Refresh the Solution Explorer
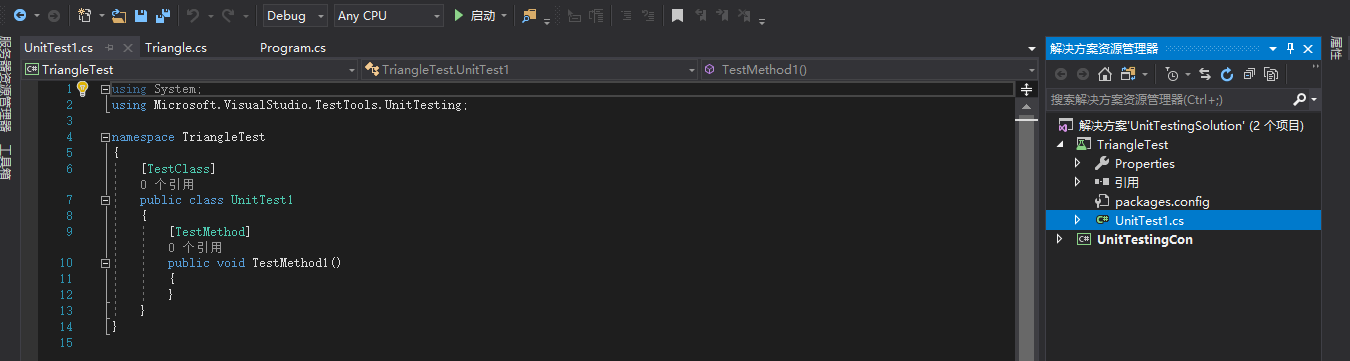 click(x=1227, y=74)
